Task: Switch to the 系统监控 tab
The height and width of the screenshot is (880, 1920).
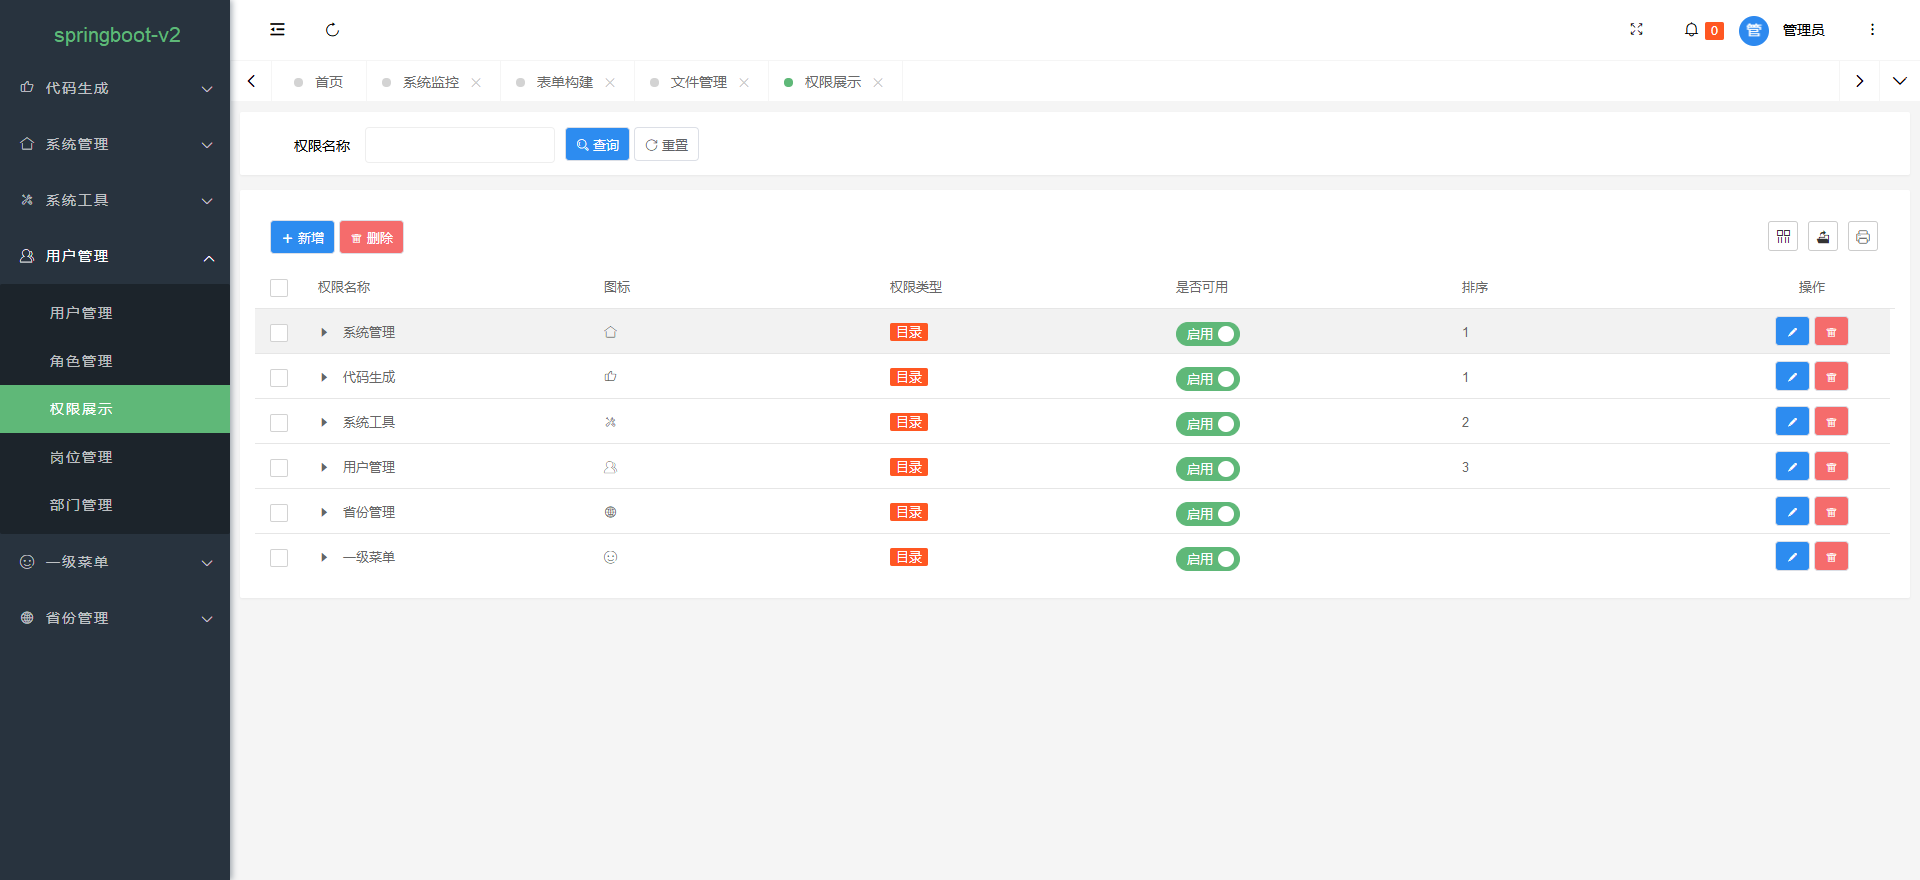Action: pos(431,82)
